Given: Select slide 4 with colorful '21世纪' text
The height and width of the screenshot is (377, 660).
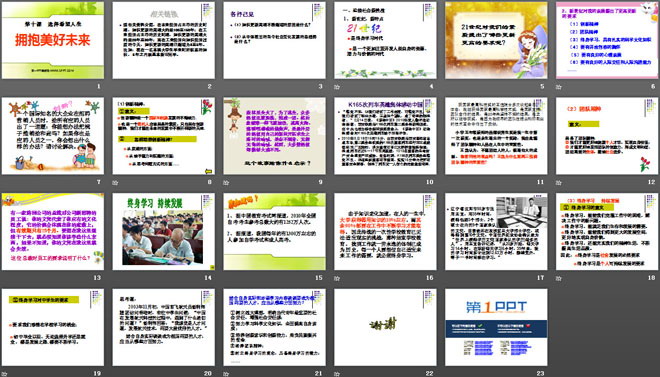Looking at the screenshot, I should 385,40.
